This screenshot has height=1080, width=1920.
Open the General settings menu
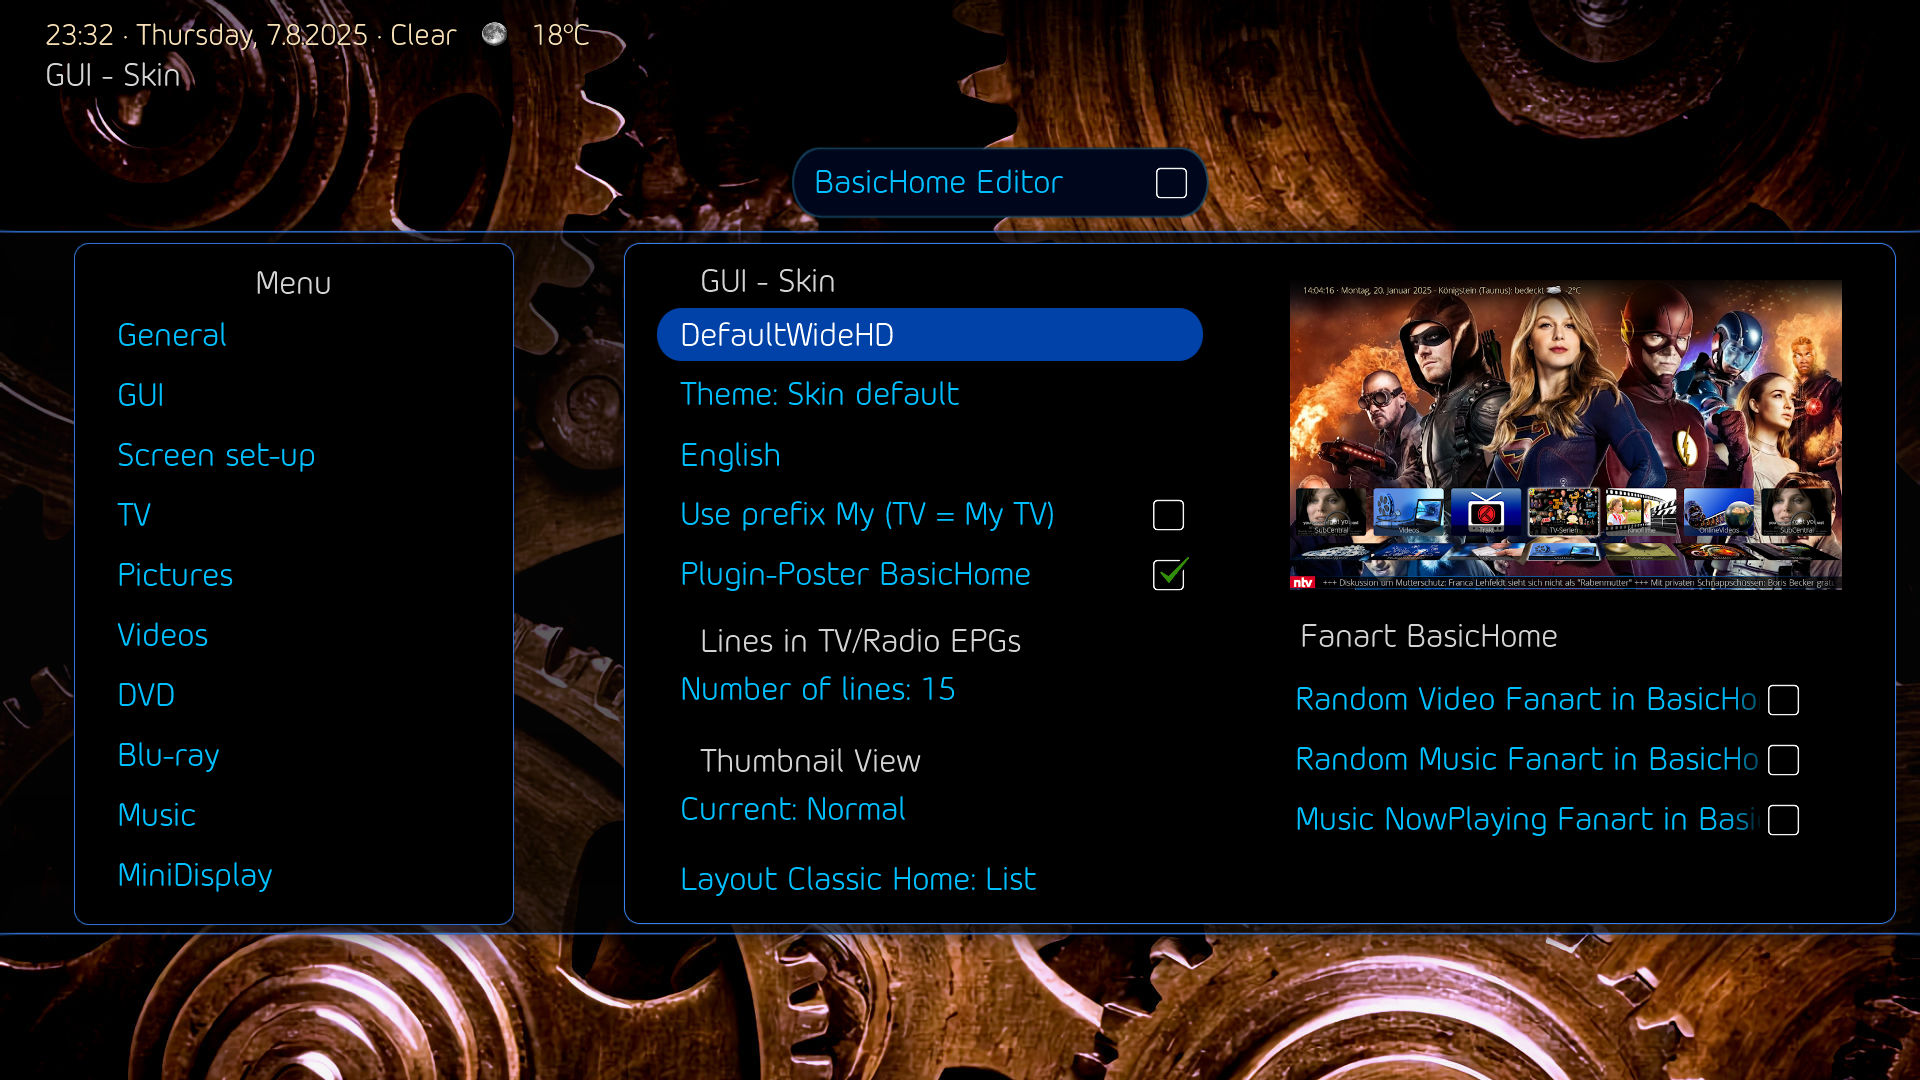pyautogui.click(x=171, y=336)
